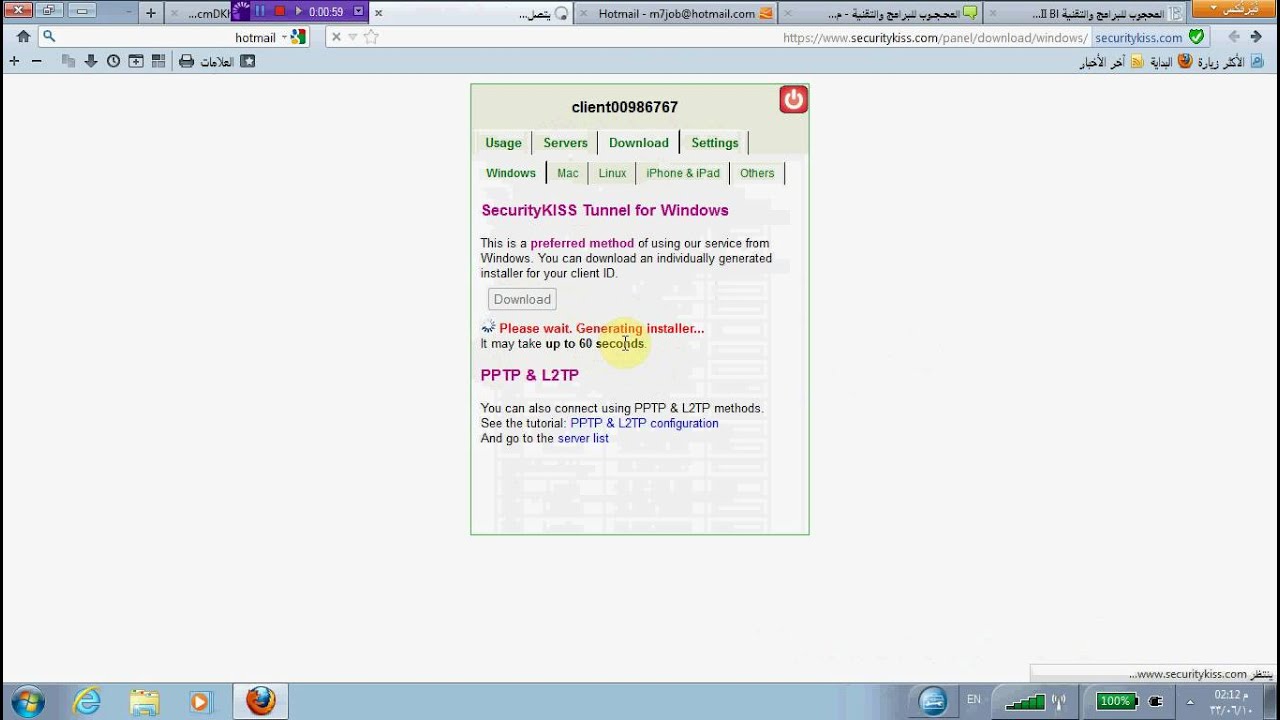
Task: Stop the screen recording red square
Action: 279,11
